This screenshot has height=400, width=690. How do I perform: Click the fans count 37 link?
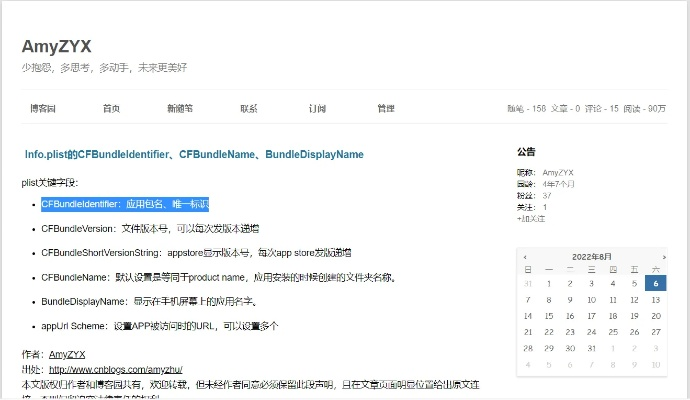point(547,195)
